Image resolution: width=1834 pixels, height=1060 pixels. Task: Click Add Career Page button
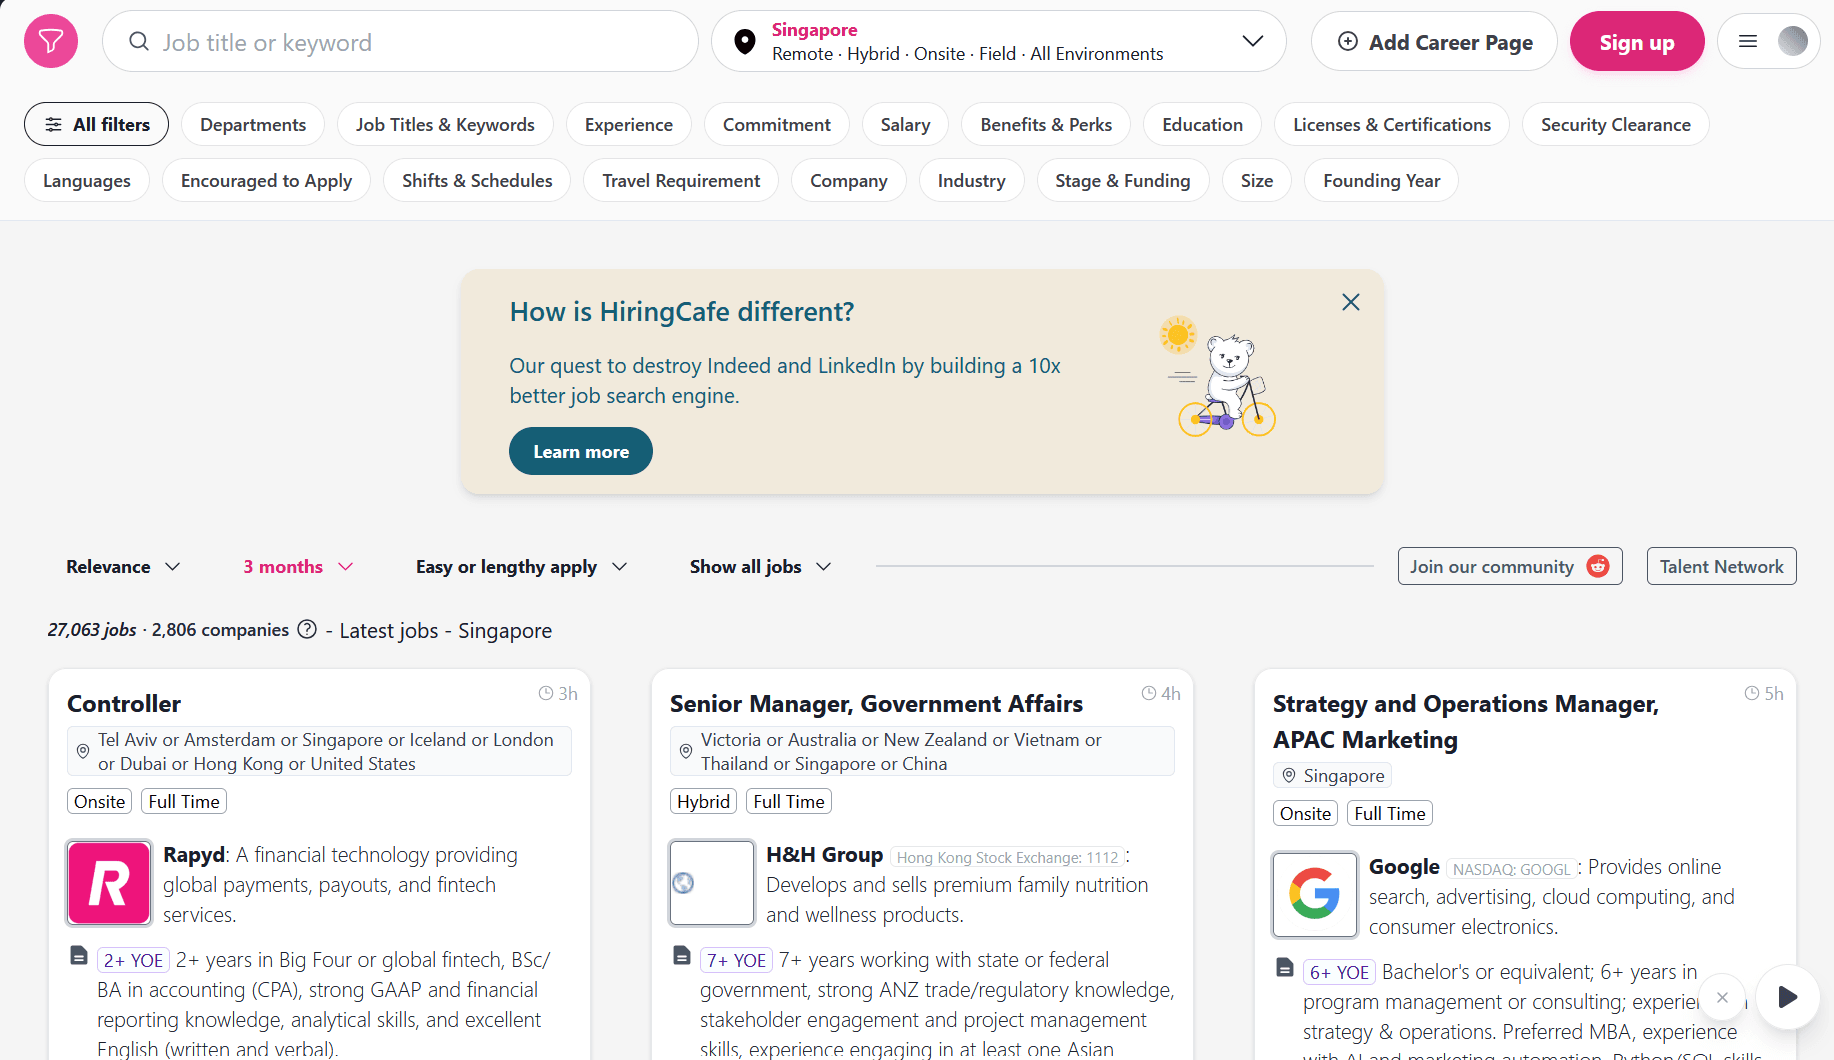click(x=1434, y=41)
